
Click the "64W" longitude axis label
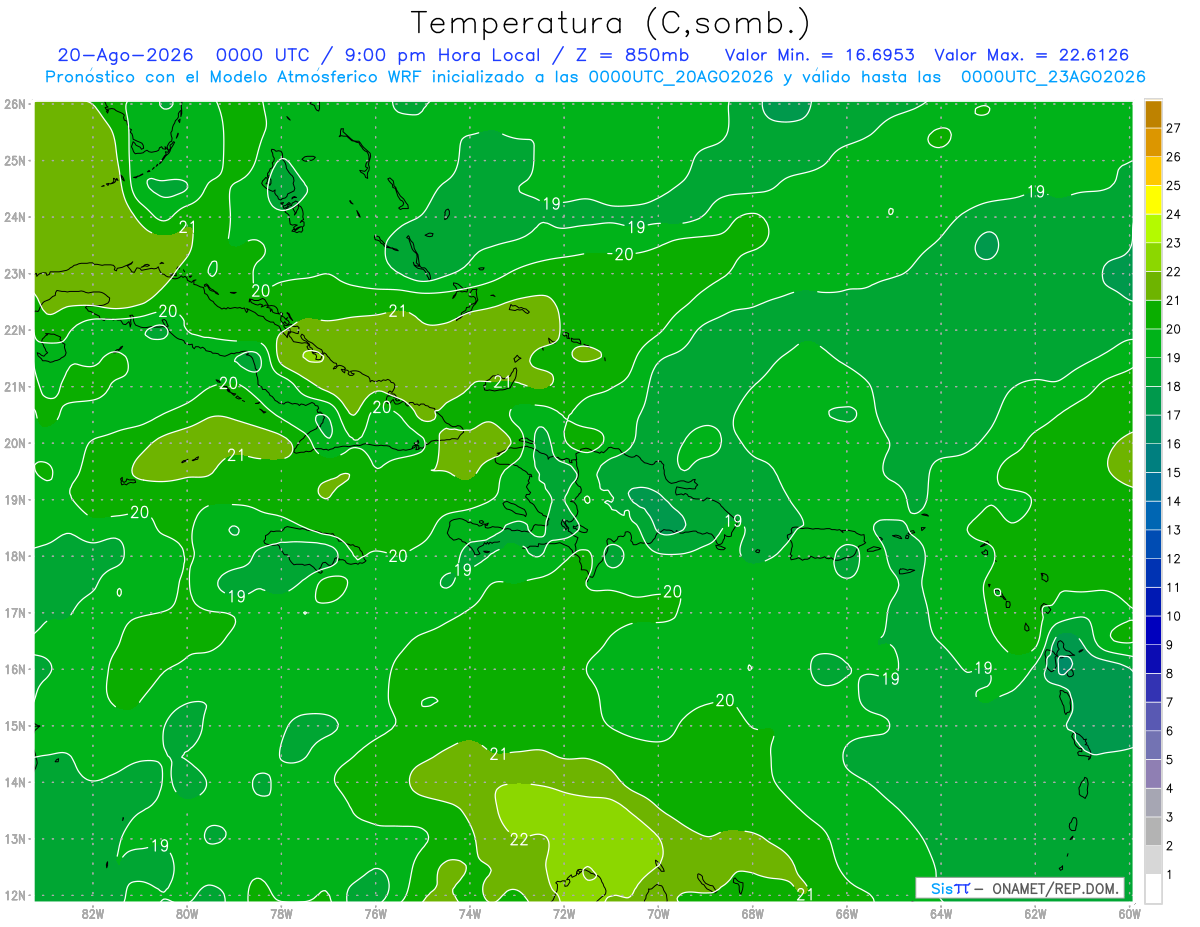(x=941, y=913)
